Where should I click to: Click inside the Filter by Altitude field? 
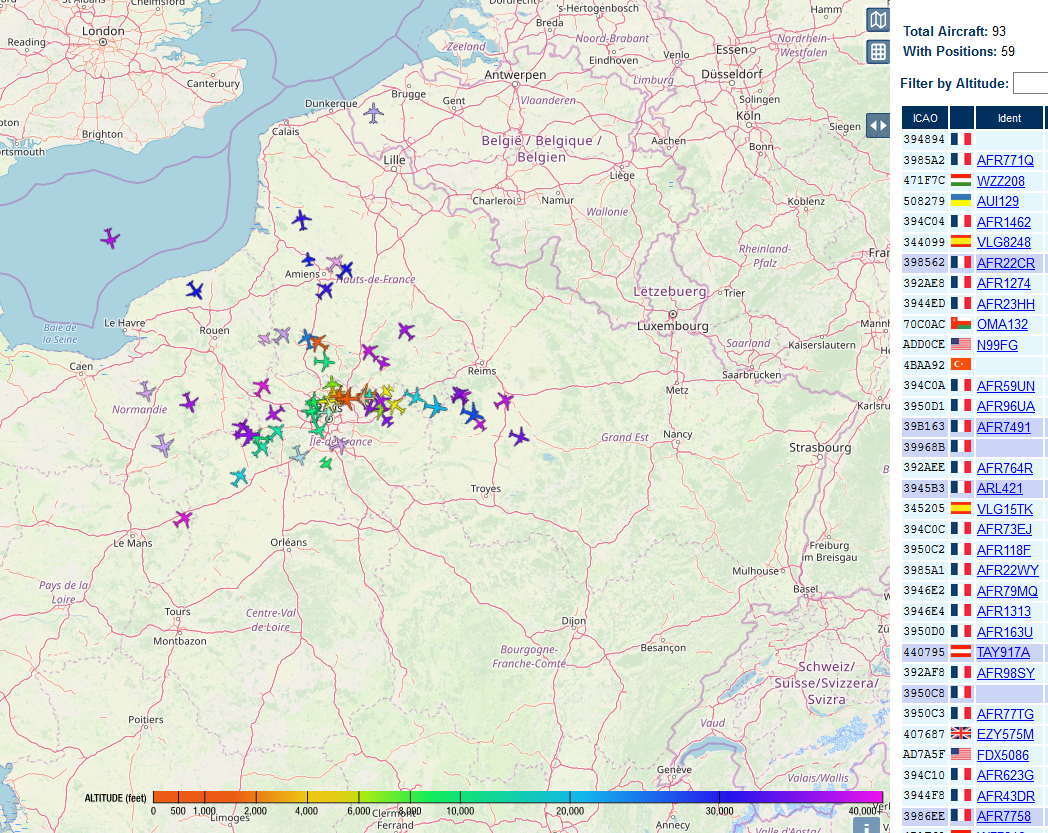click(x=1031, y=83)
